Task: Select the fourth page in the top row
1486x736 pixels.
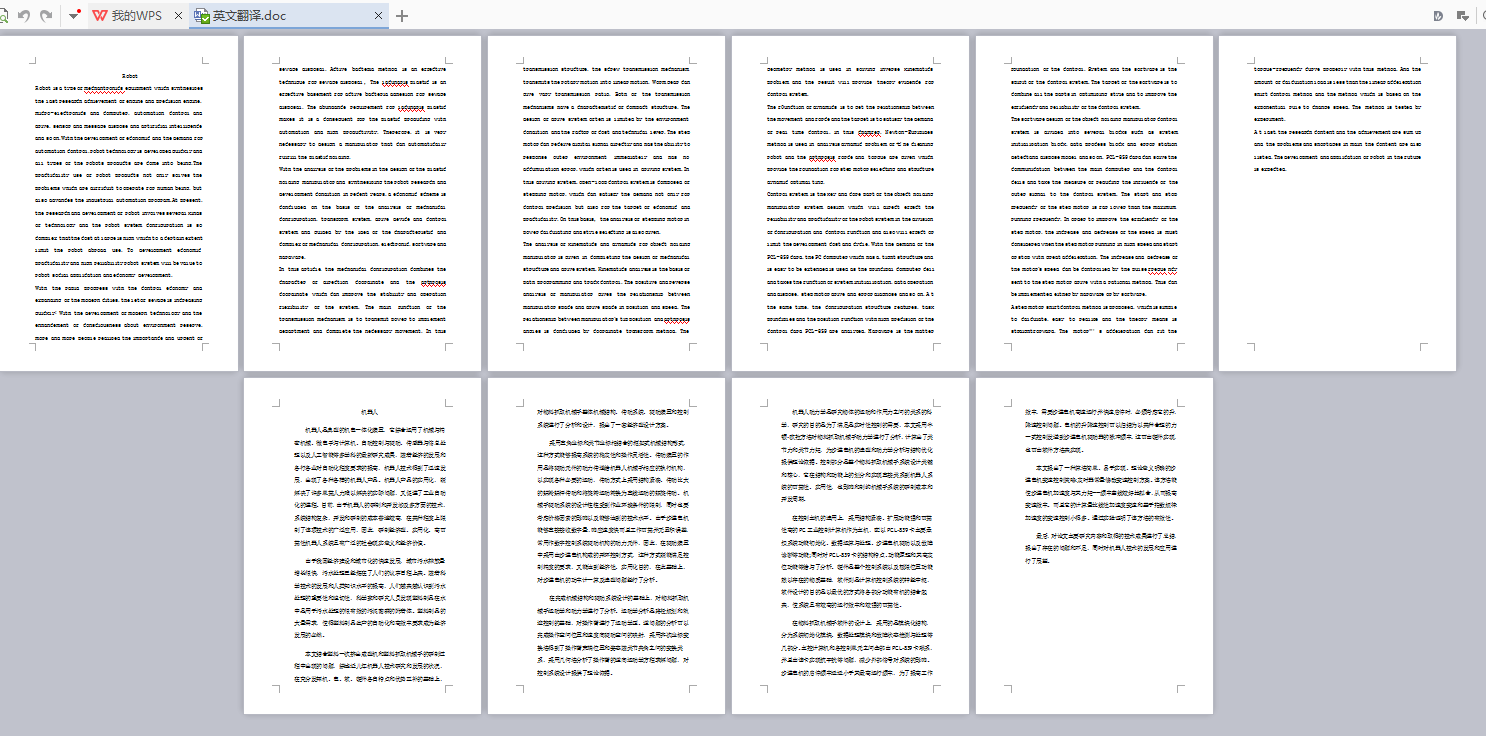Action: (850, 204)
